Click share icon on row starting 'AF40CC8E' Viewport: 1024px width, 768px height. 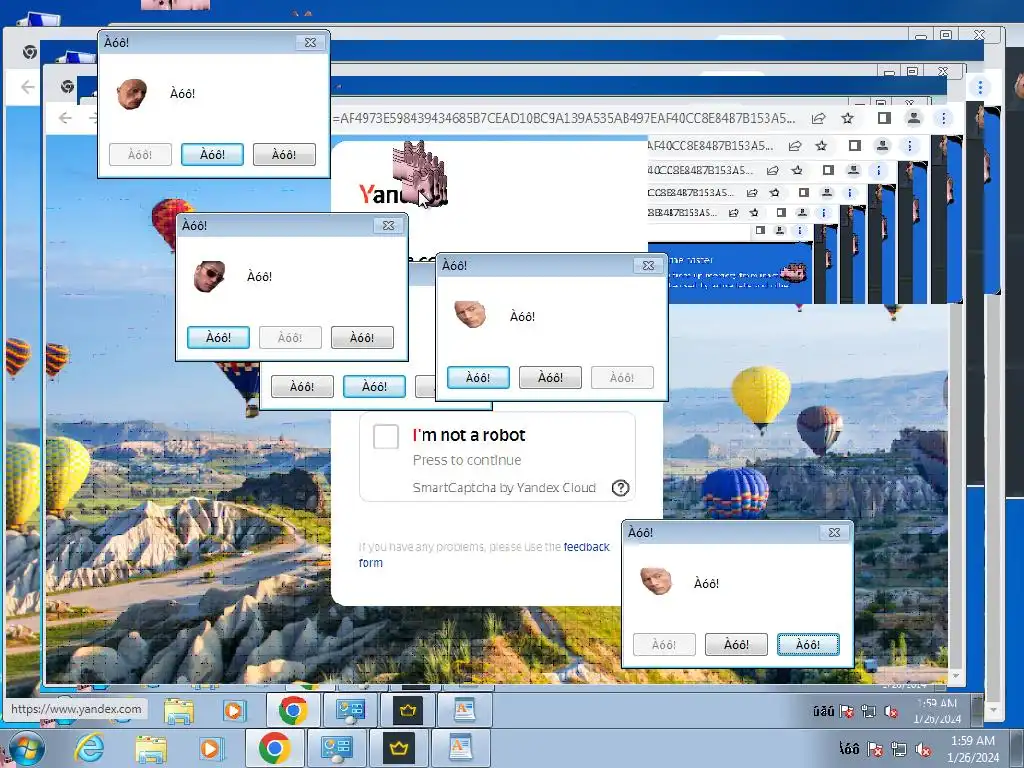point(795,146)
